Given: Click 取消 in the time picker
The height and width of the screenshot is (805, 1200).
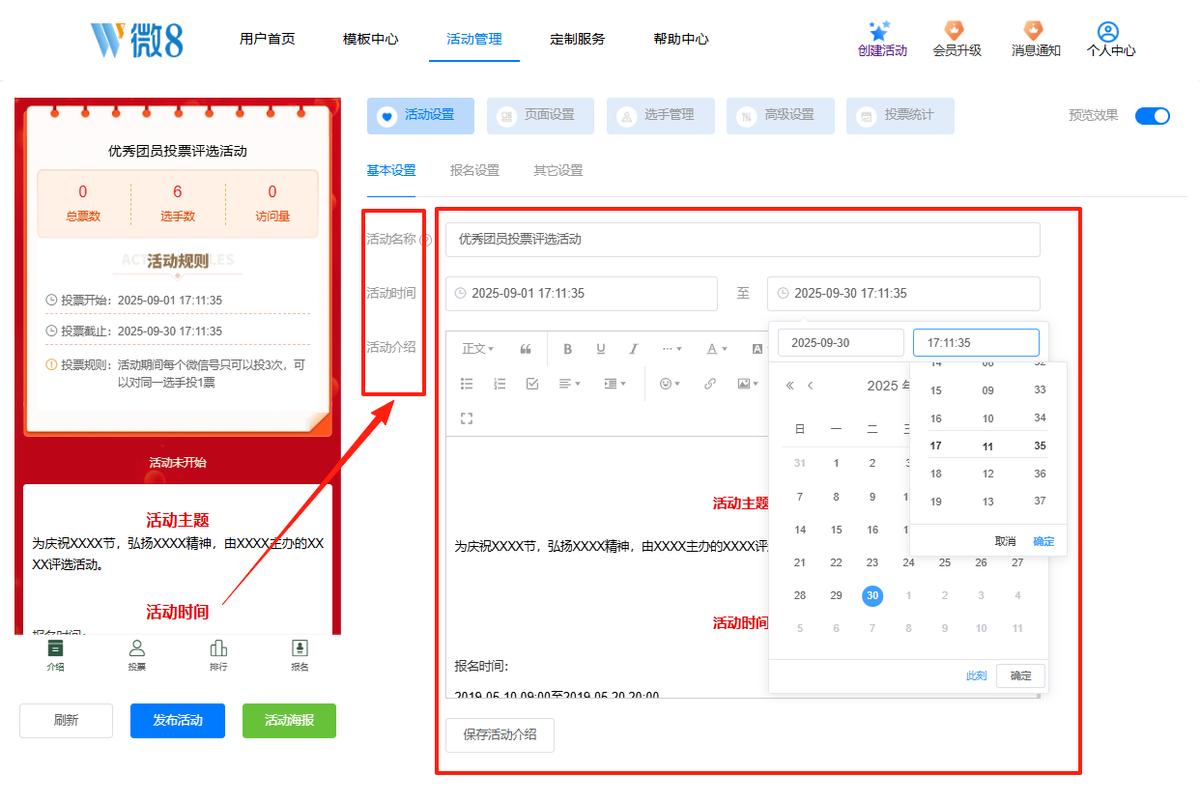Looking at the screenshot, I should coord(1005,541).
